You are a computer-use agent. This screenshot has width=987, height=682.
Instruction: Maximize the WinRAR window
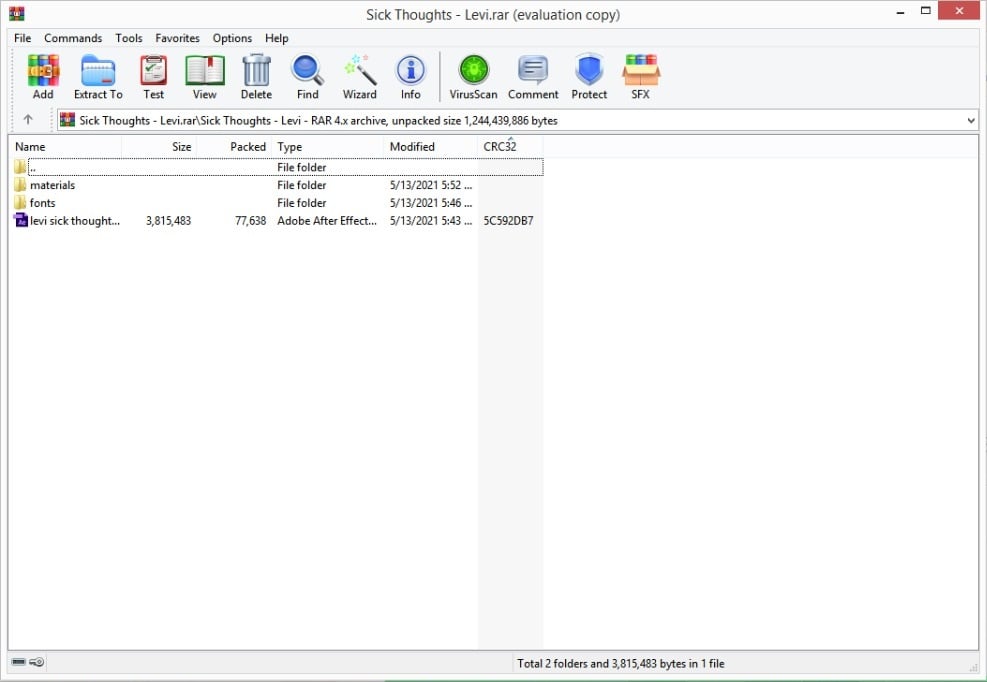tap(925, 11)
